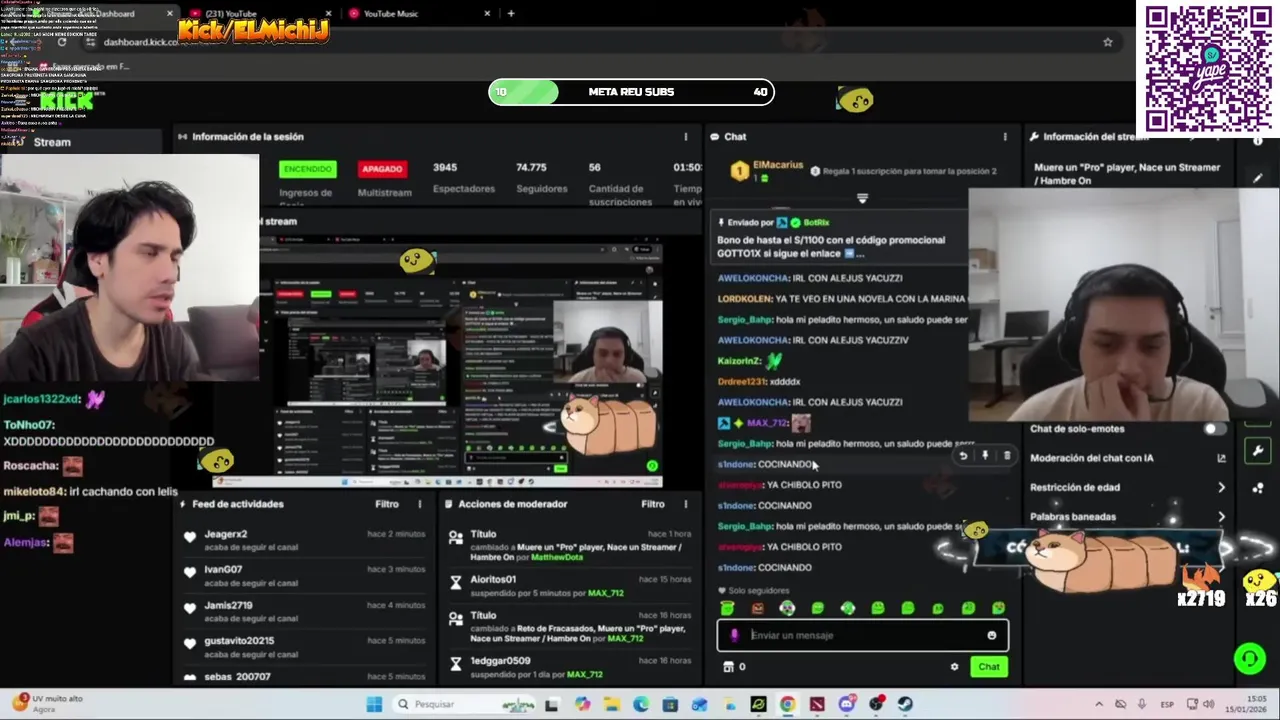The width and height of the screenshot is (1280, 720).
Task: Bookmark this page with the star icon
Action: 1107,42
